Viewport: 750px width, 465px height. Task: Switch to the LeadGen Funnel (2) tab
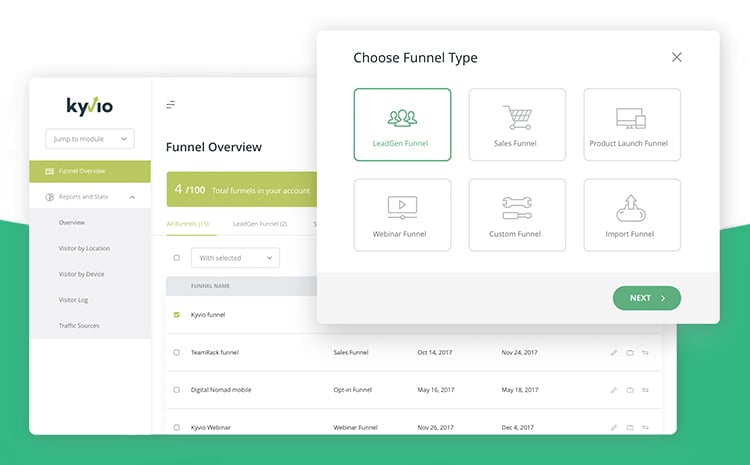260,224
